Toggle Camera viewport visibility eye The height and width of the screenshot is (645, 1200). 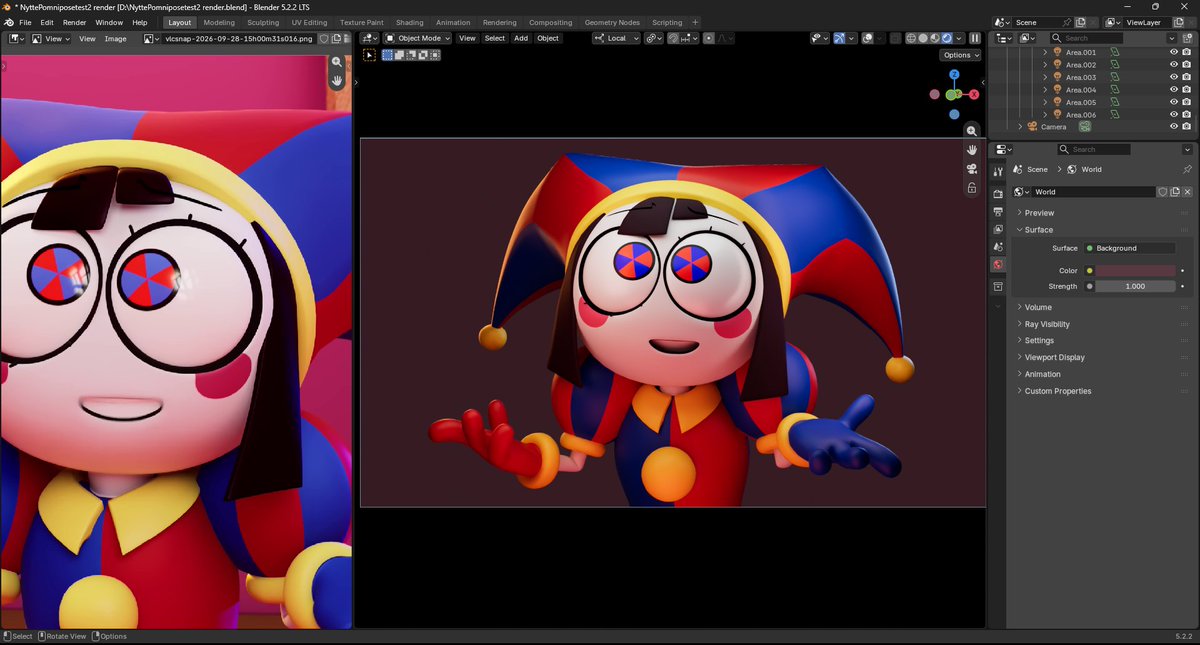[x=1174, y=127]
